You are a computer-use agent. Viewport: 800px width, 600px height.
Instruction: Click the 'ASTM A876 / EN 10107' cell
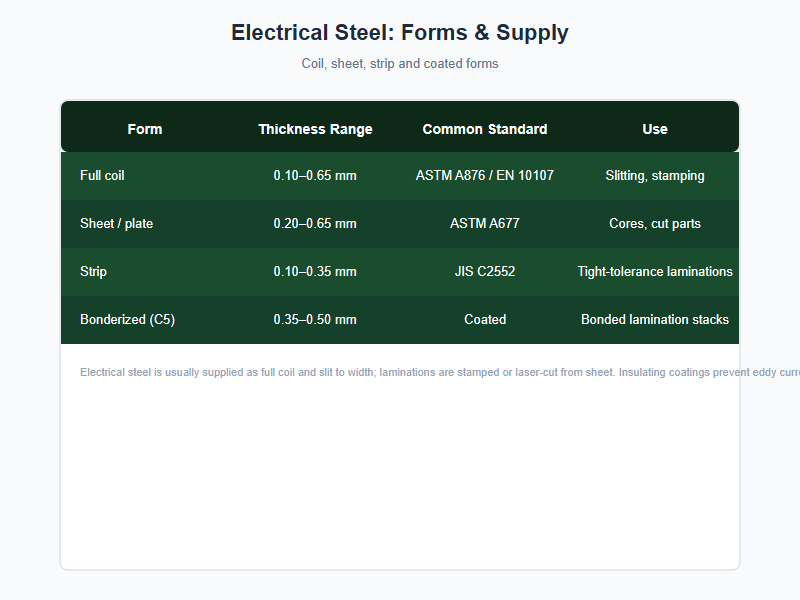pos(485,176)
